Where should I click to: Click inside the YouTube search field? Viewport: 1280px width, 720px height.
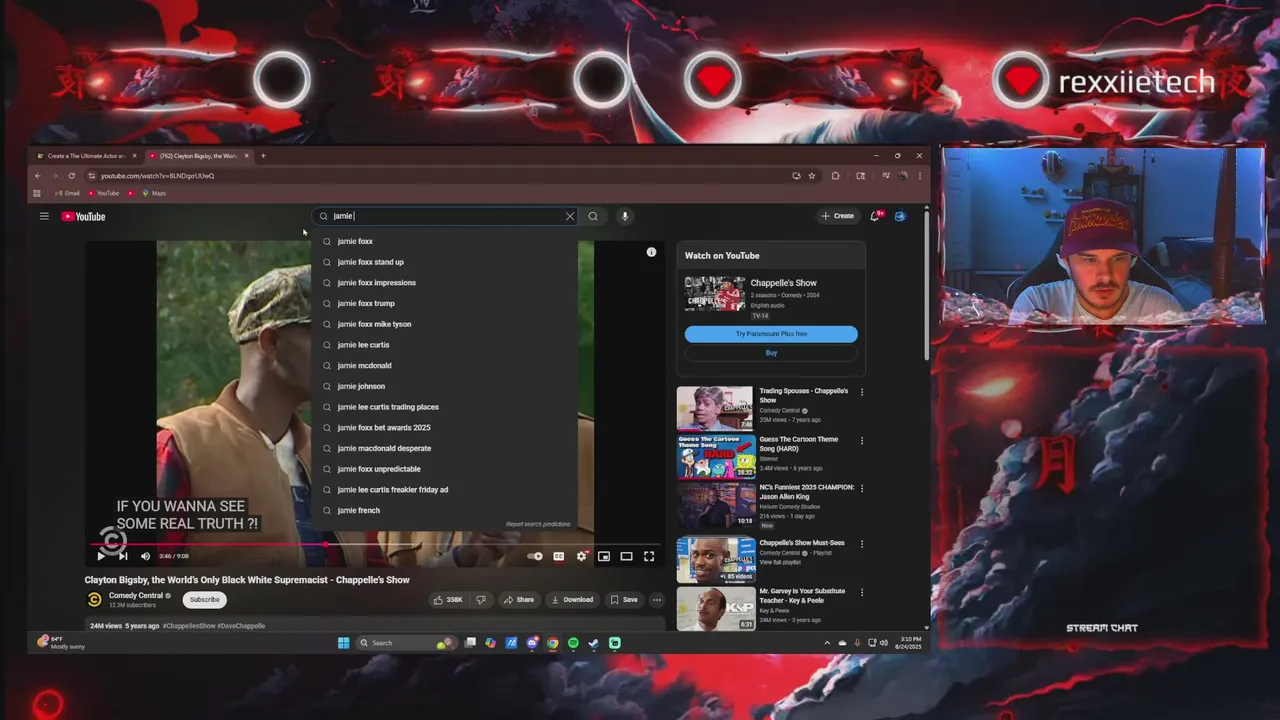coord(445,216)
